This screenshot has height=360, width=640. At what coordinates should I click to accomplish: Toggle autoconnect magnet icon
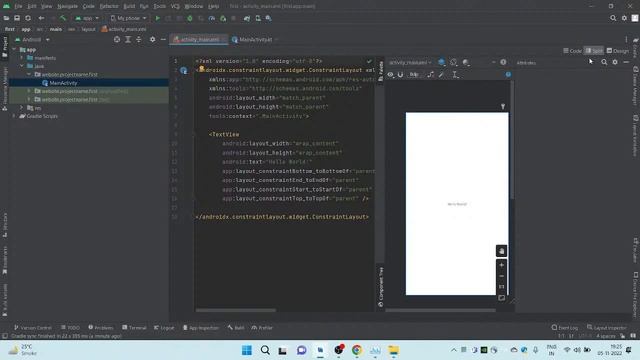coord(400,75)
